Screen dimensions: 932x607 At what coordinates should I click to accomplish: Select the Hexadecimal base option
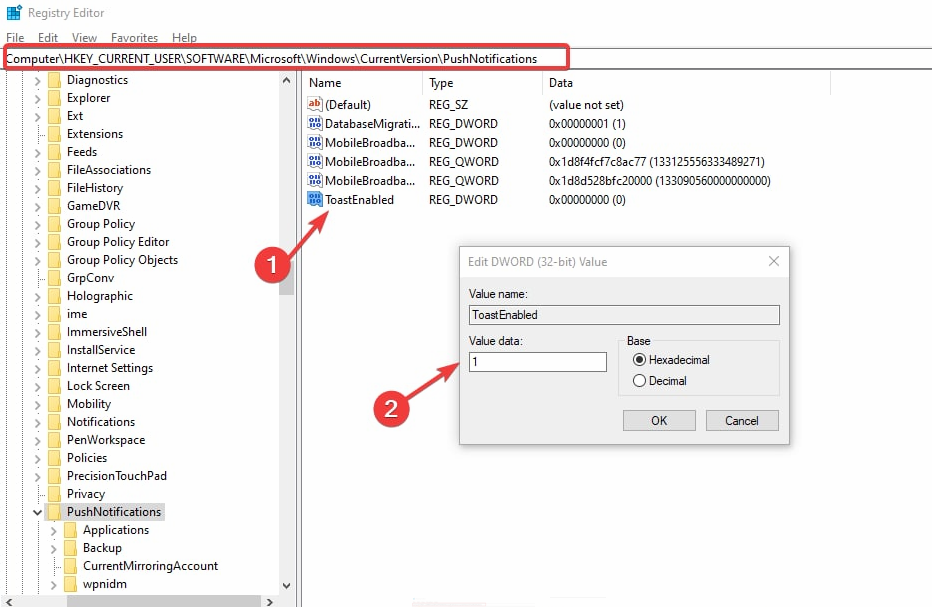pyautogui.click(x=640, y=360)
